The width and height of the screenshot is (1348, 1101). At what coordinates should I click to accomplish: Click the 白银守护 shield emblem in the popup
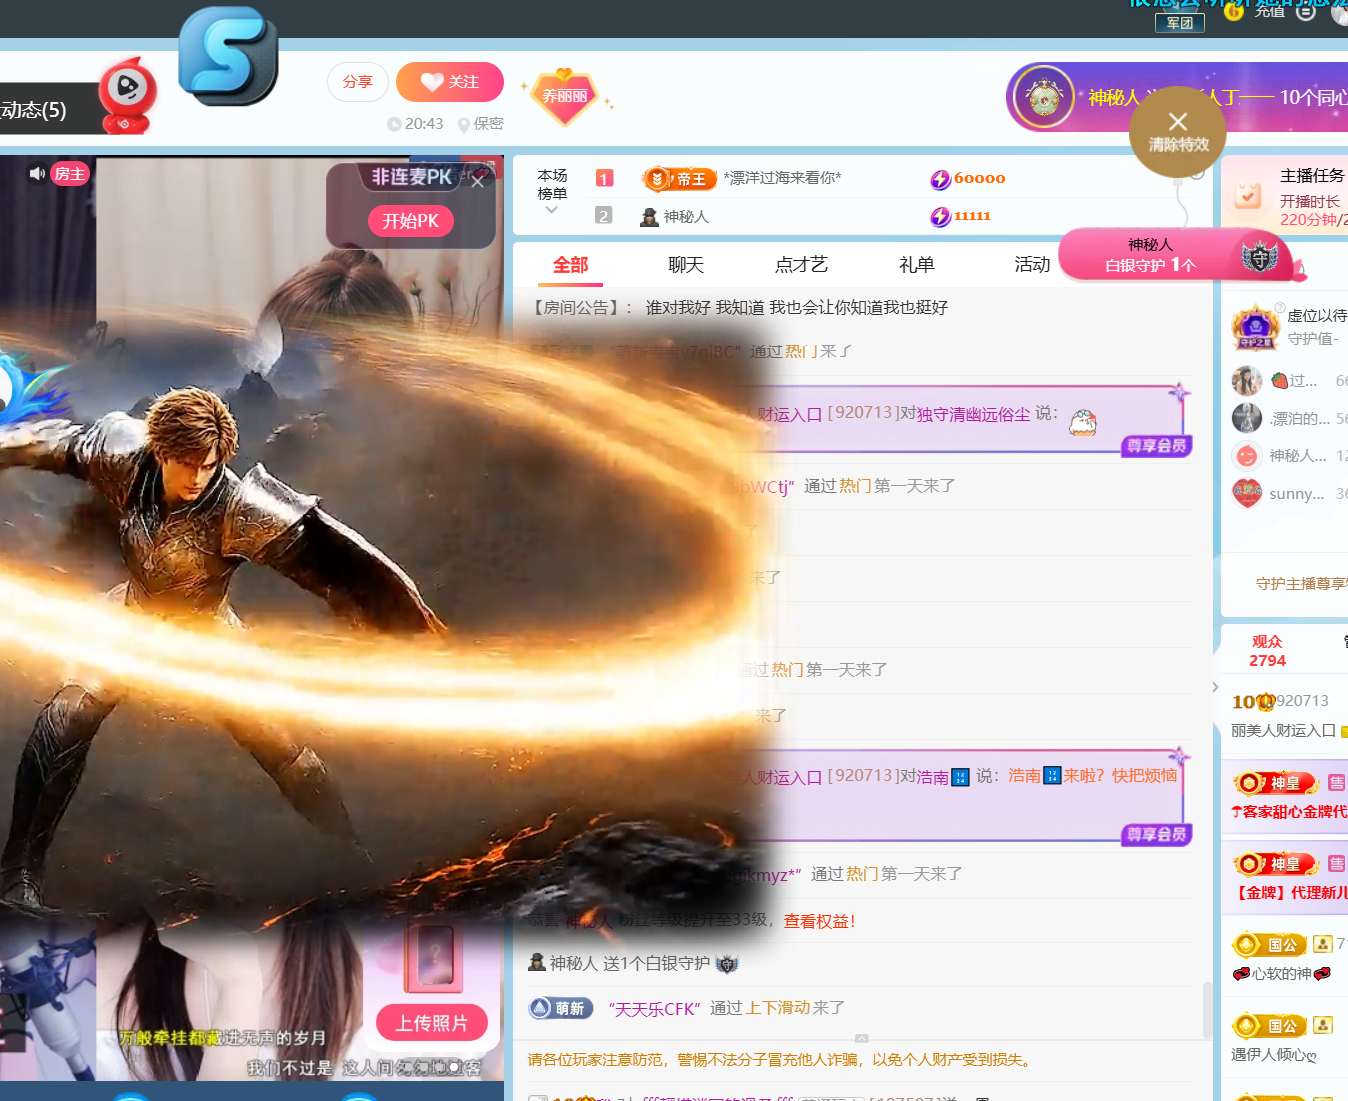coord(1260,256)
